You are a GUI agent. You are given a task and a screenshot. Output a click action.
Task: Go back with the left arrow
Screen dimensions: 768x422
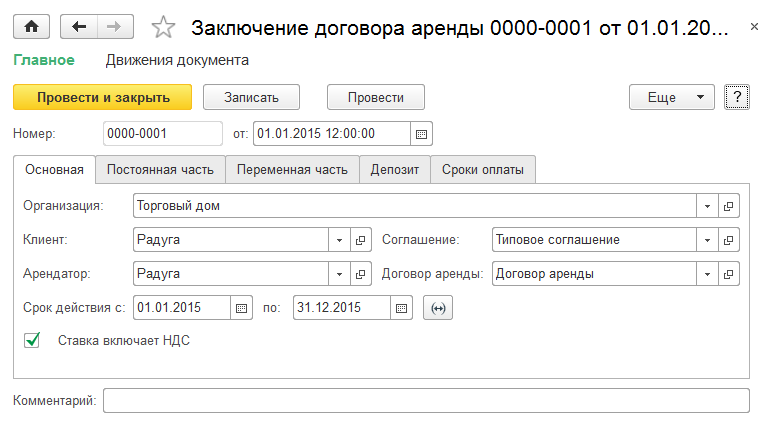click(x=78, y=28)
